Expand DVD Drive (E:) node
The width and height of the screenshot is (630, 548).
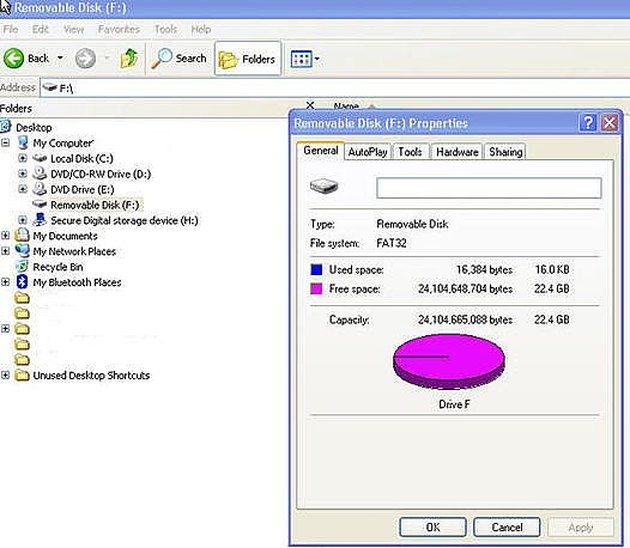pyautogui.click(x=22, y=189)
